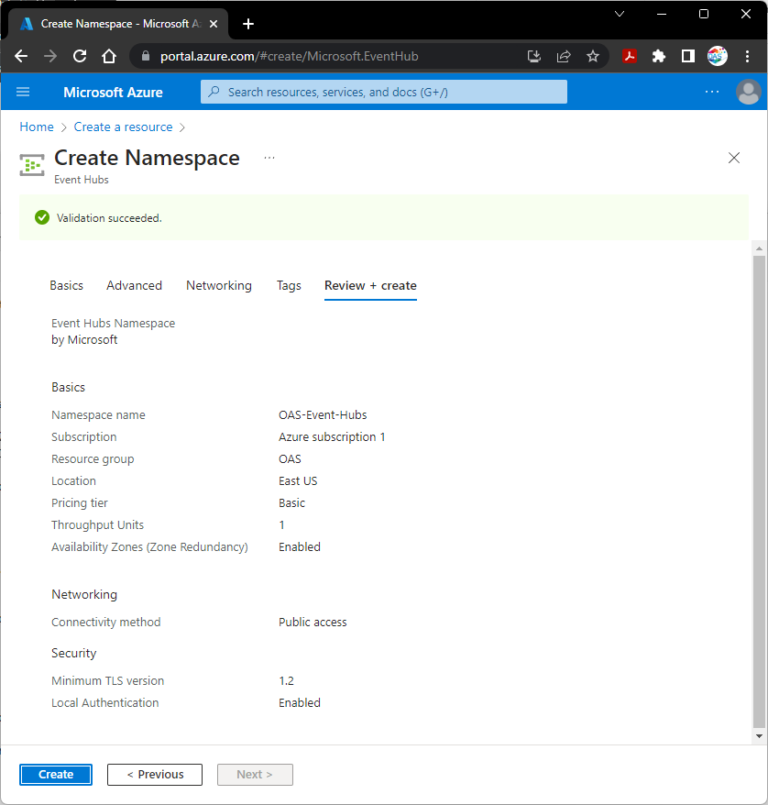This screenshot has height=805, width=768.
Task: Select the Advanced tab
Action: [x=134, y=285]
